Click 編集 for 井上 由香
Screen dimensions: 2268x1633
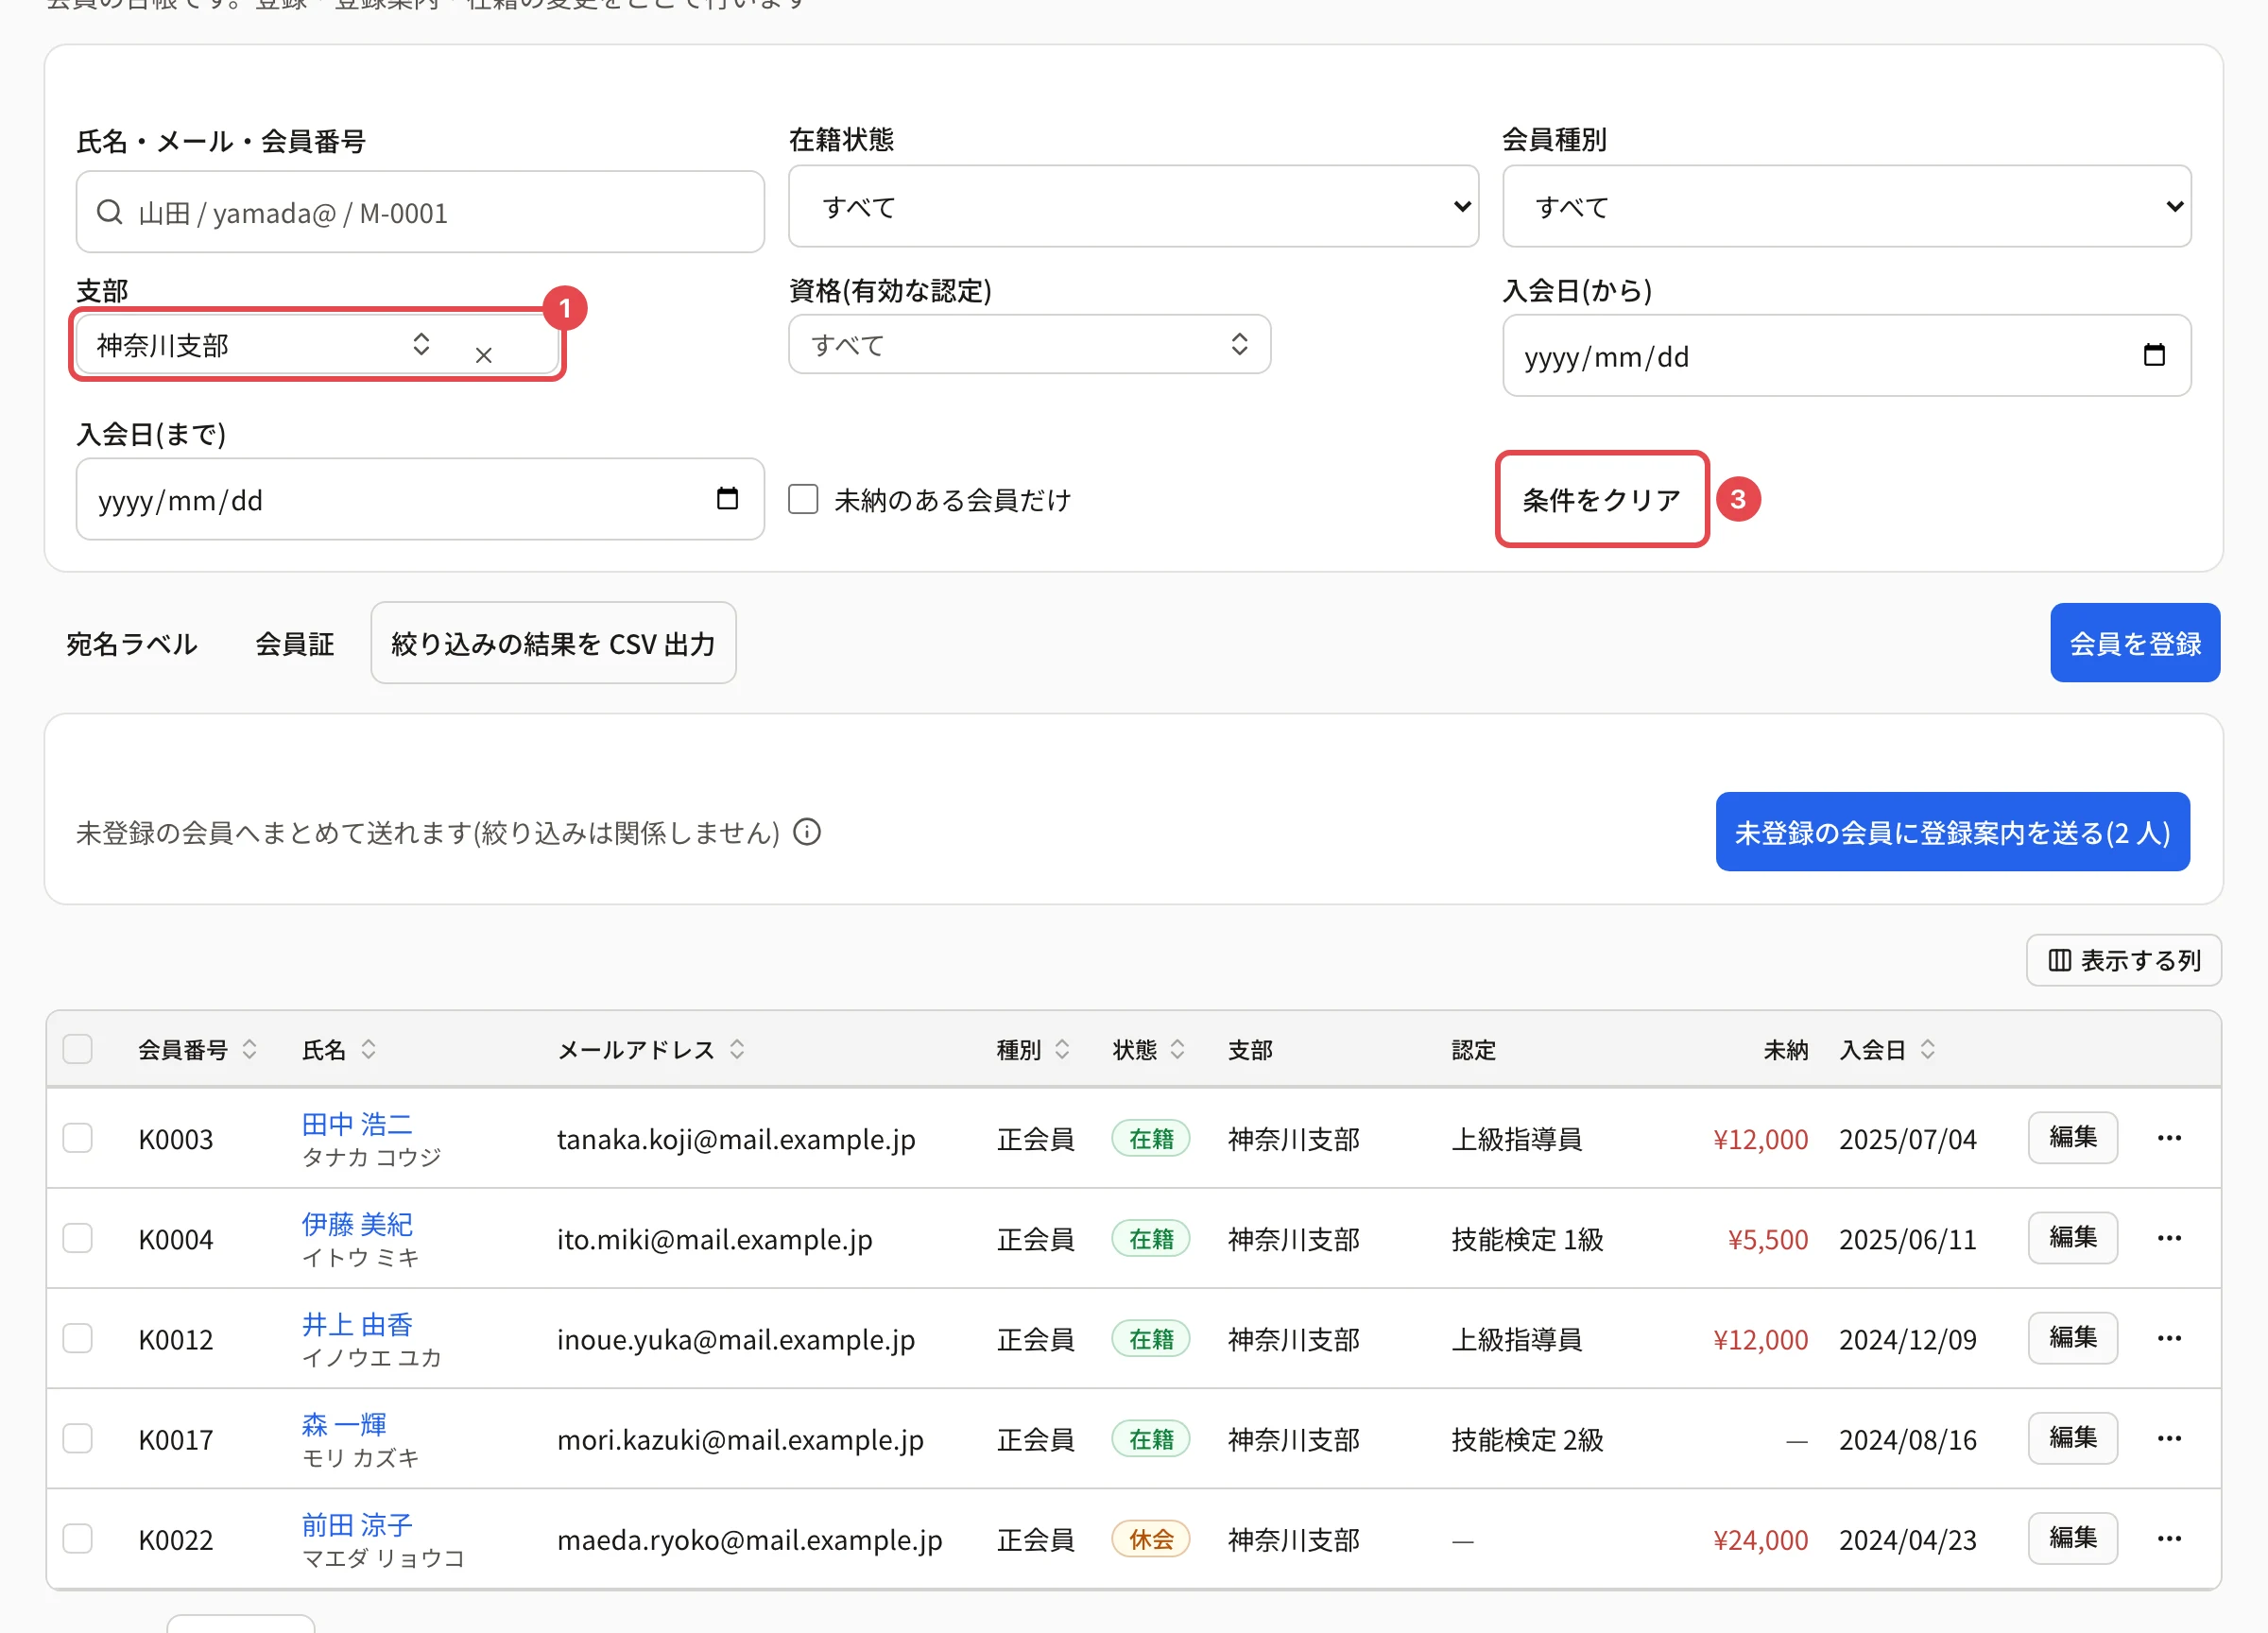pyautogui.click(x=2072, y=1337)
